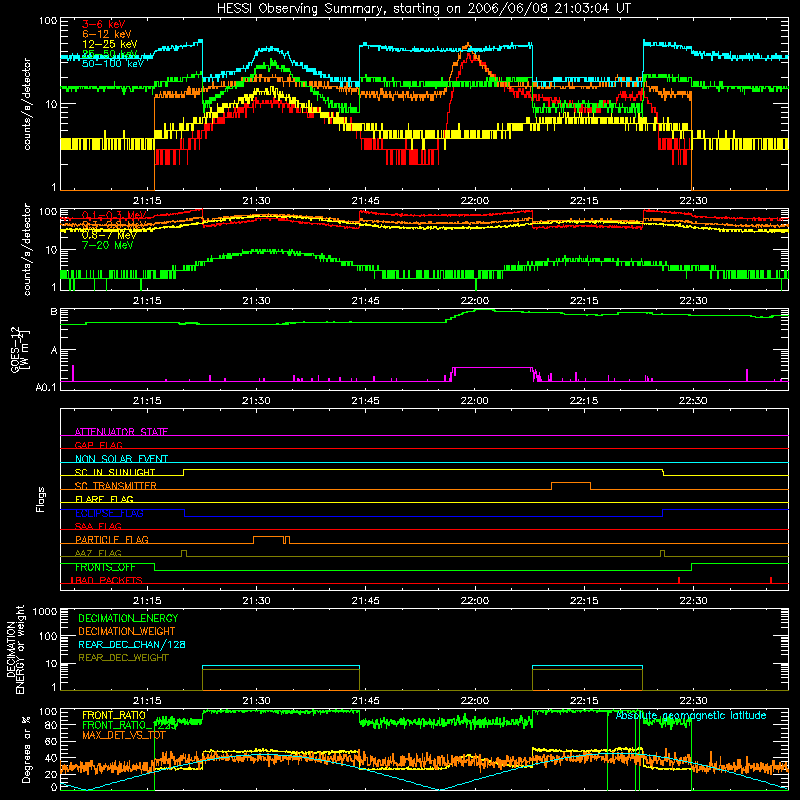Viewport: 800px width, 800px height.
Task: Click the ECLIPSE_FLAG label
Action: [x=109, y=513]
